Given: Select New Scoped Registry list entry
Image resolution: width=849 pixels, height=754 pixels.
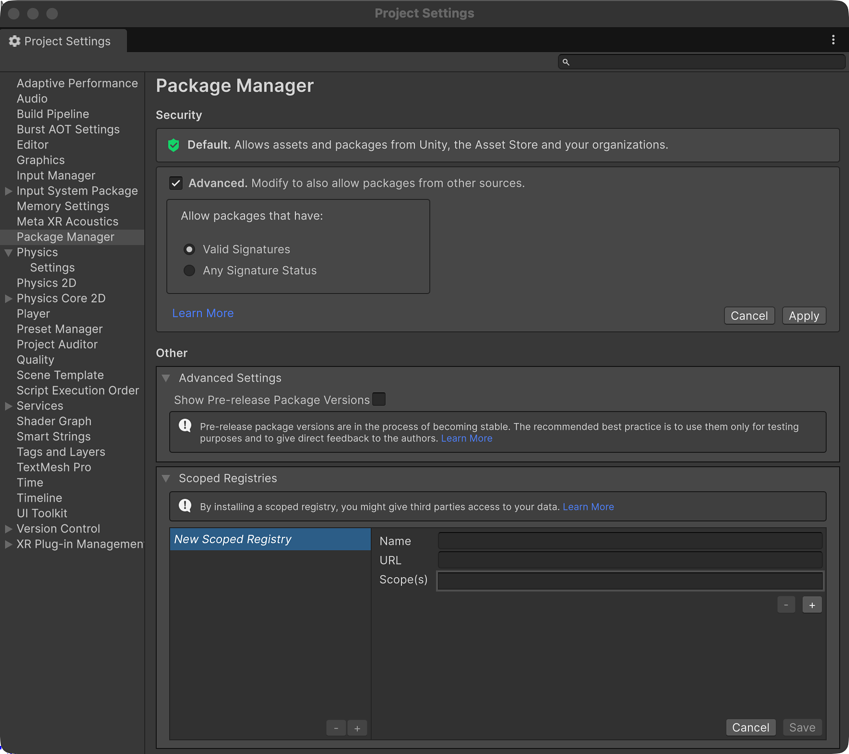Looking at the screenshot, I should click(x=270, y=539).
